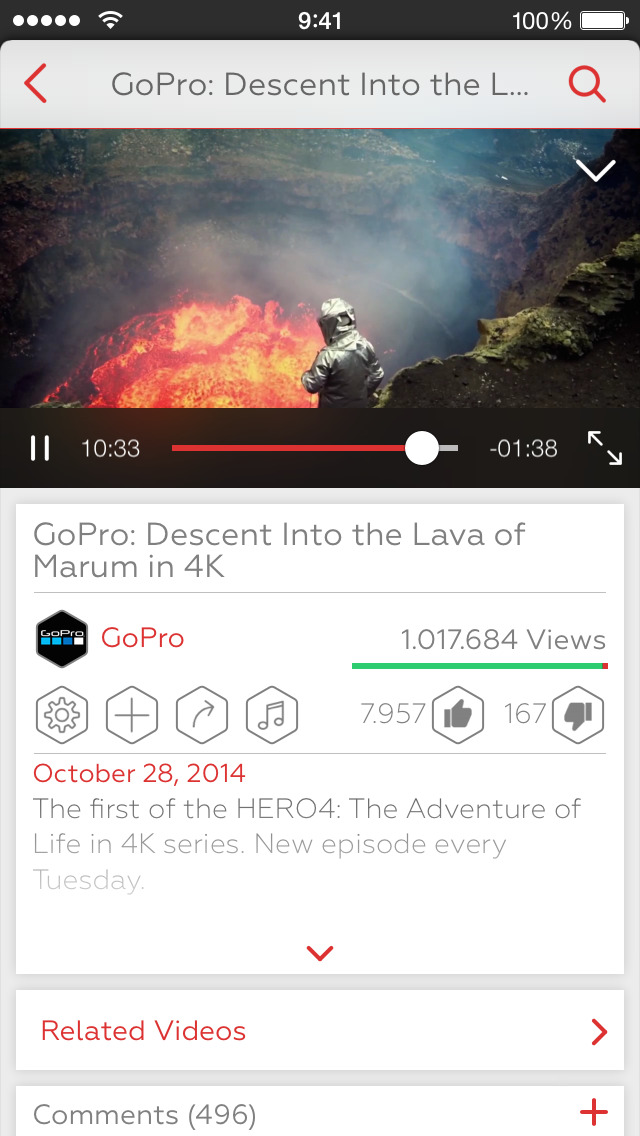Tap the hexagon music note icon
640x1136 pixels.
click(x=273, y=714)
